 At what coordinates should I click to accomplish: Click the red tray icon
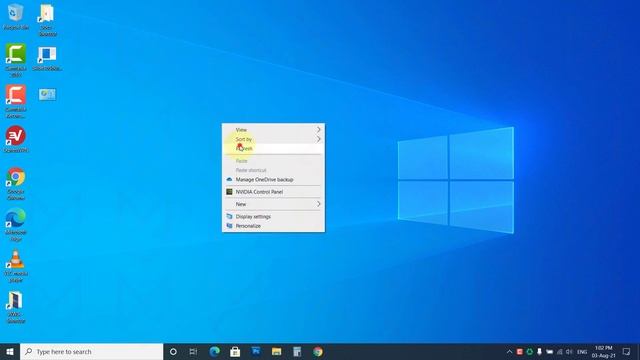(x=520, y=351)
